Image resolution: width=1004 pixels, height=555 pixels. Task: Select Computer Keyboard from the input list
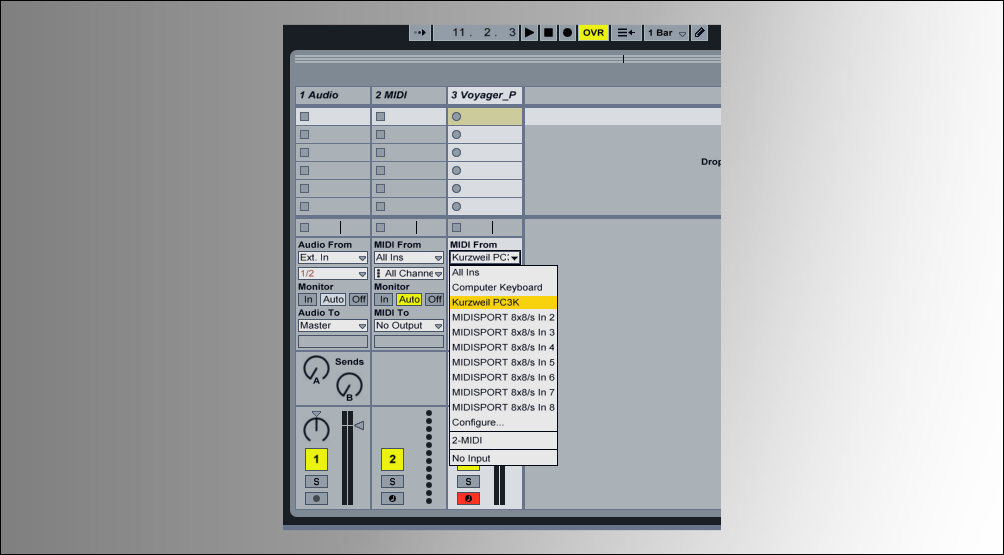pyautogui.click(x=497, y=287)
